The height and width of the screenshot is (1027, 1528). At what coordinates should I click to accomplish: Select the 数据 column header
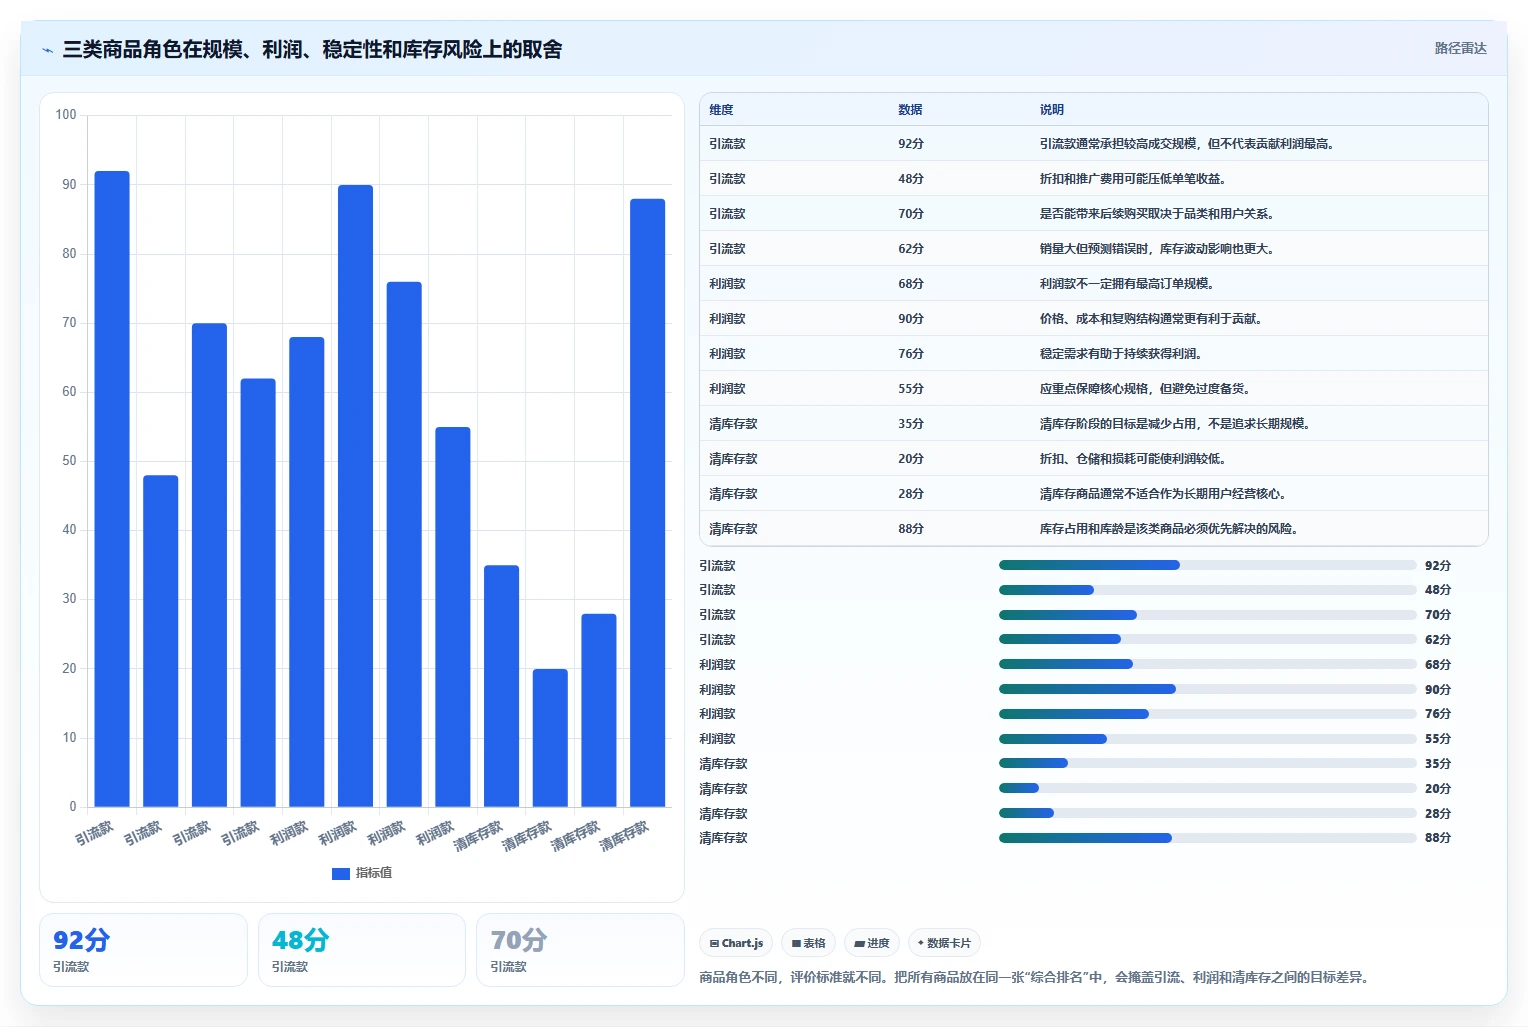click(x=910, y=110)
